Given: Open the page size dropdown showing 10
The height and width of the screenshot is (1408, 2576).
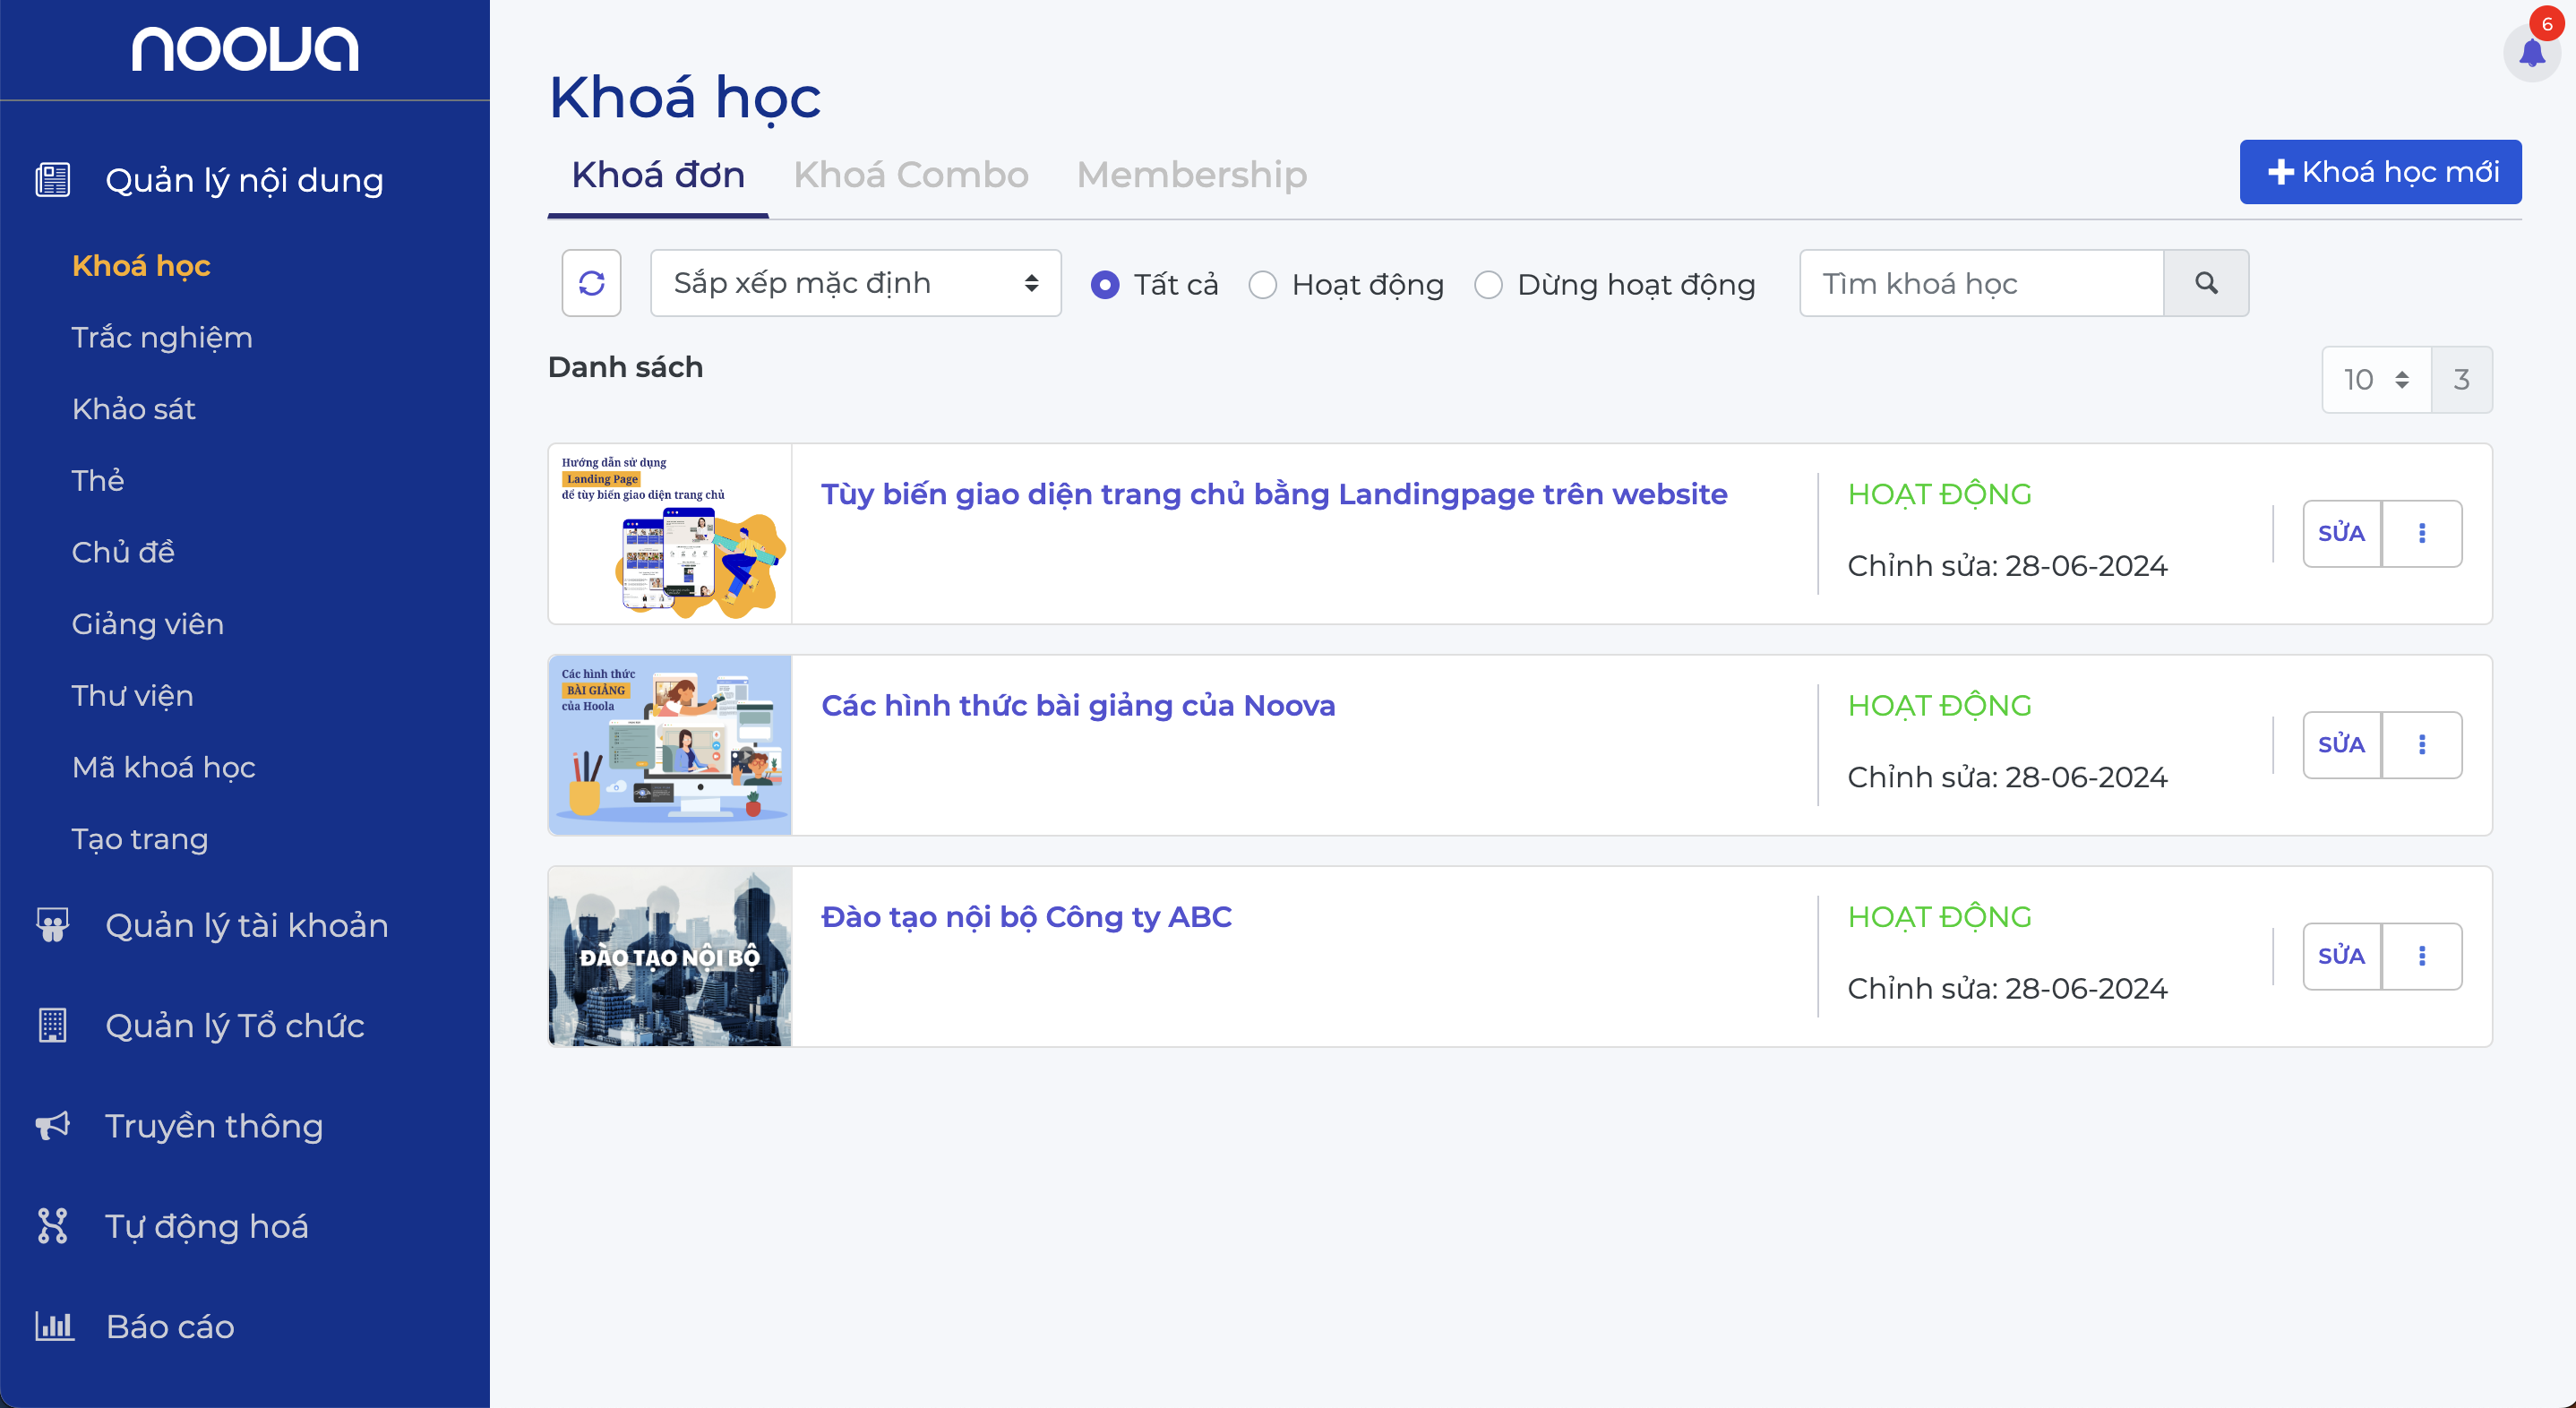Looking at the screenshot, I should click(2376, 380).
